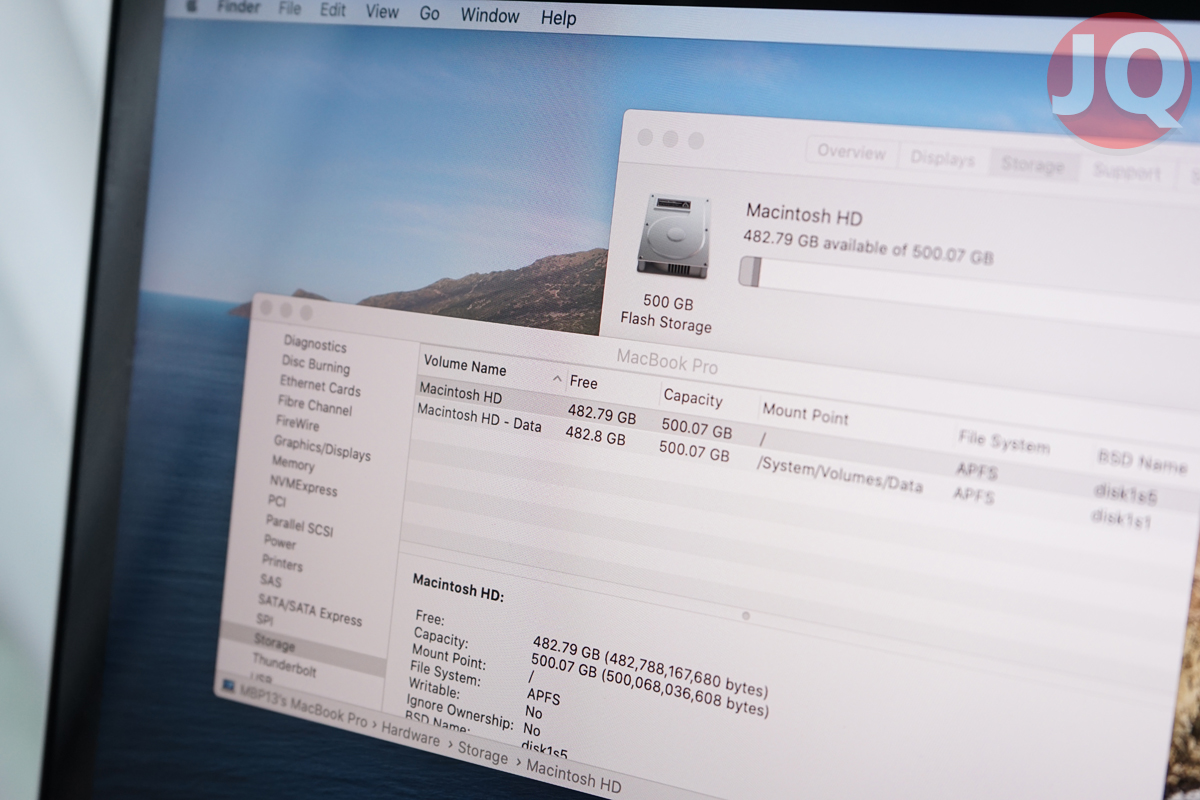Open the Apple menu

click(192, 5)
